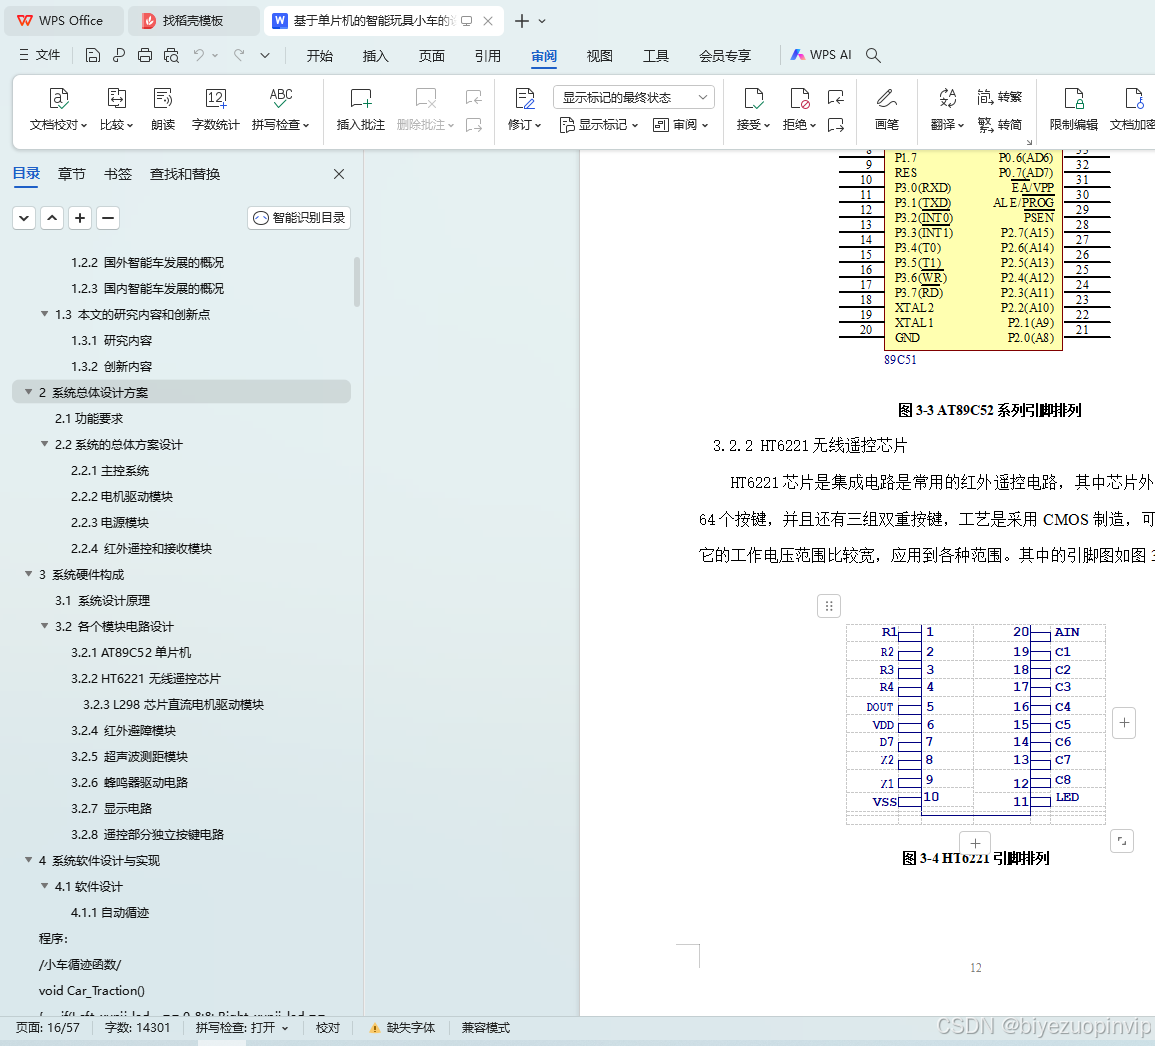Open the 显示标记 dropdown
This screenshot has height=1046, width=1155.
coord(599,125)
